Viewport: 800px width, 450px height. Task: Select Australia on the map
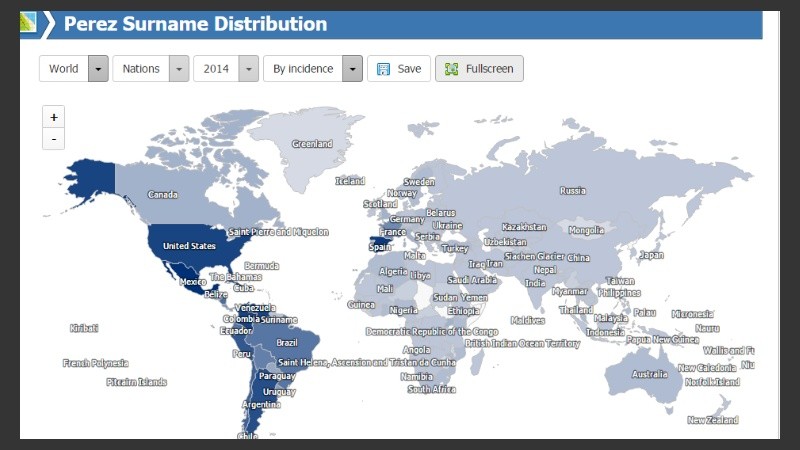(650, 374)
